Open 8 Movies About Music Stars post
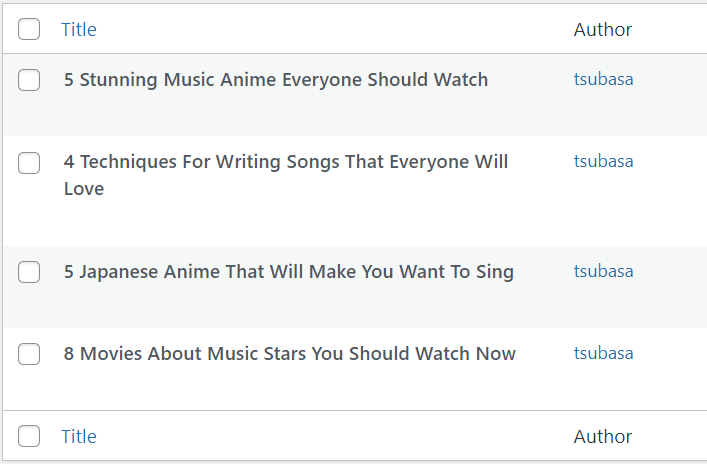 [x=290, y=354]
